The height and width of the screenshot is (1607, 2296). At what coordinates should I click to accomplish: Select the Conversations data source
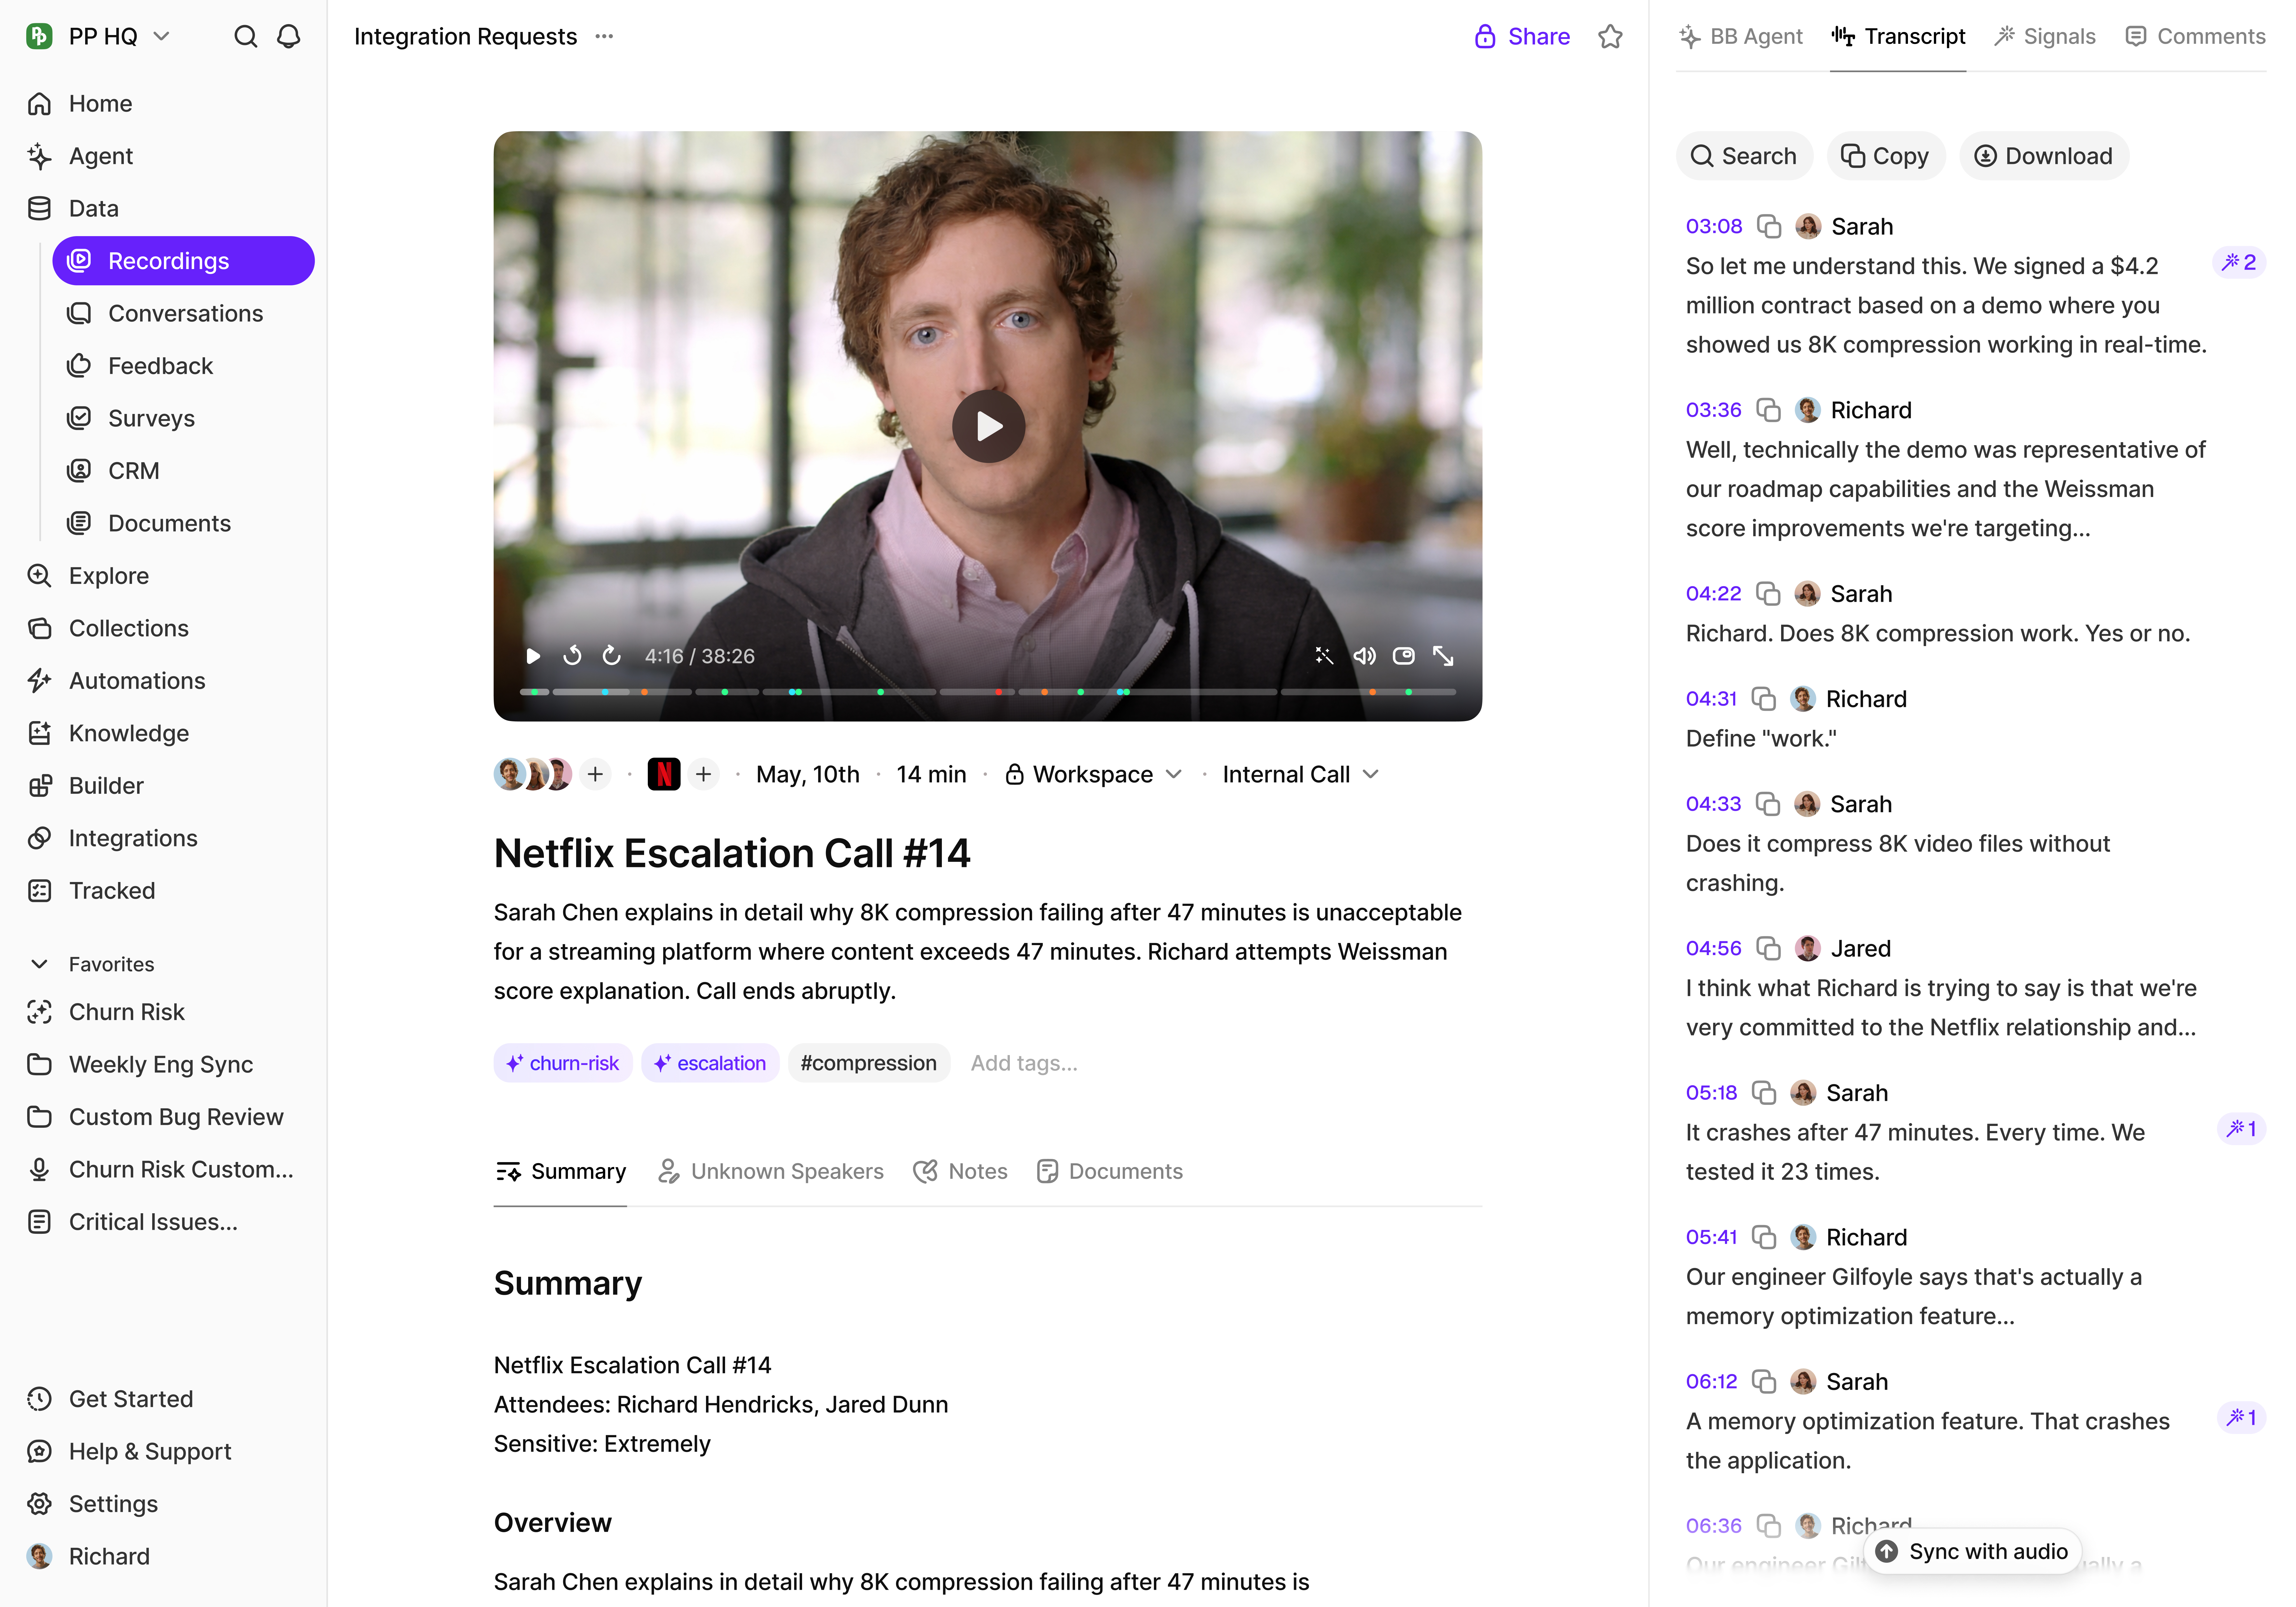pyautogui.click(x=185, y=313)
